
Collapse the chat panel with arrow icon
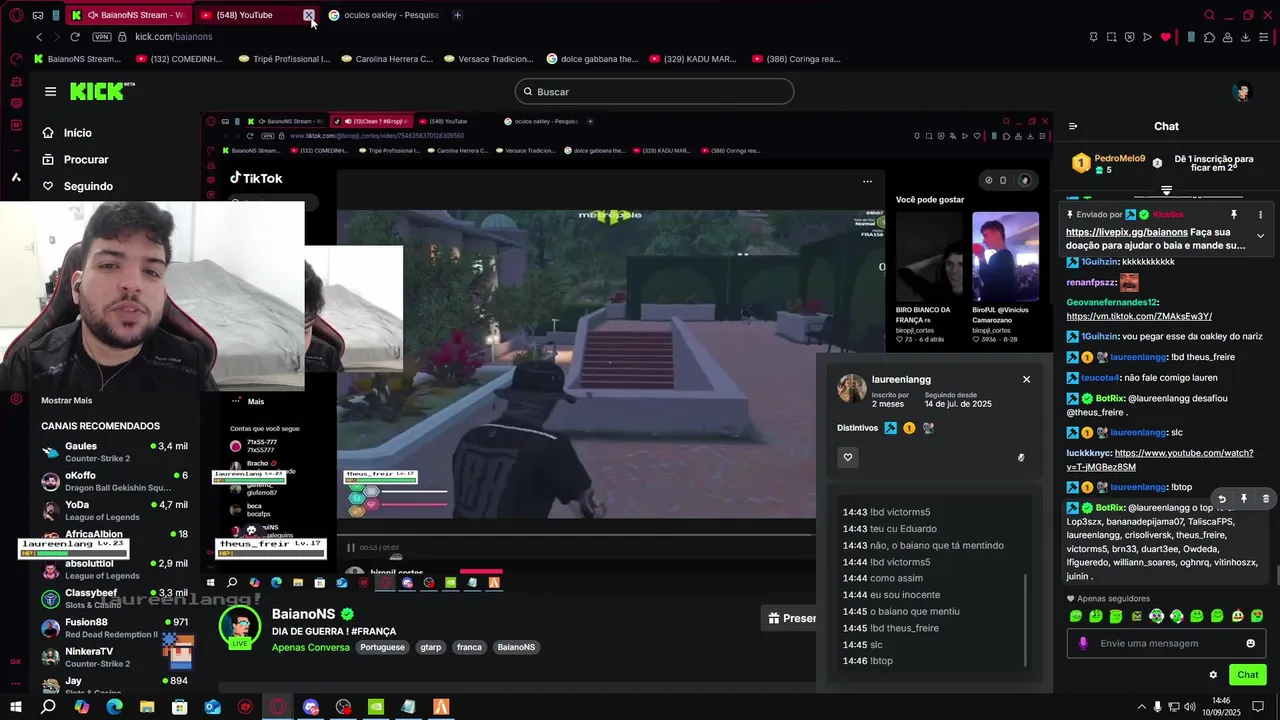point(1073,126)
